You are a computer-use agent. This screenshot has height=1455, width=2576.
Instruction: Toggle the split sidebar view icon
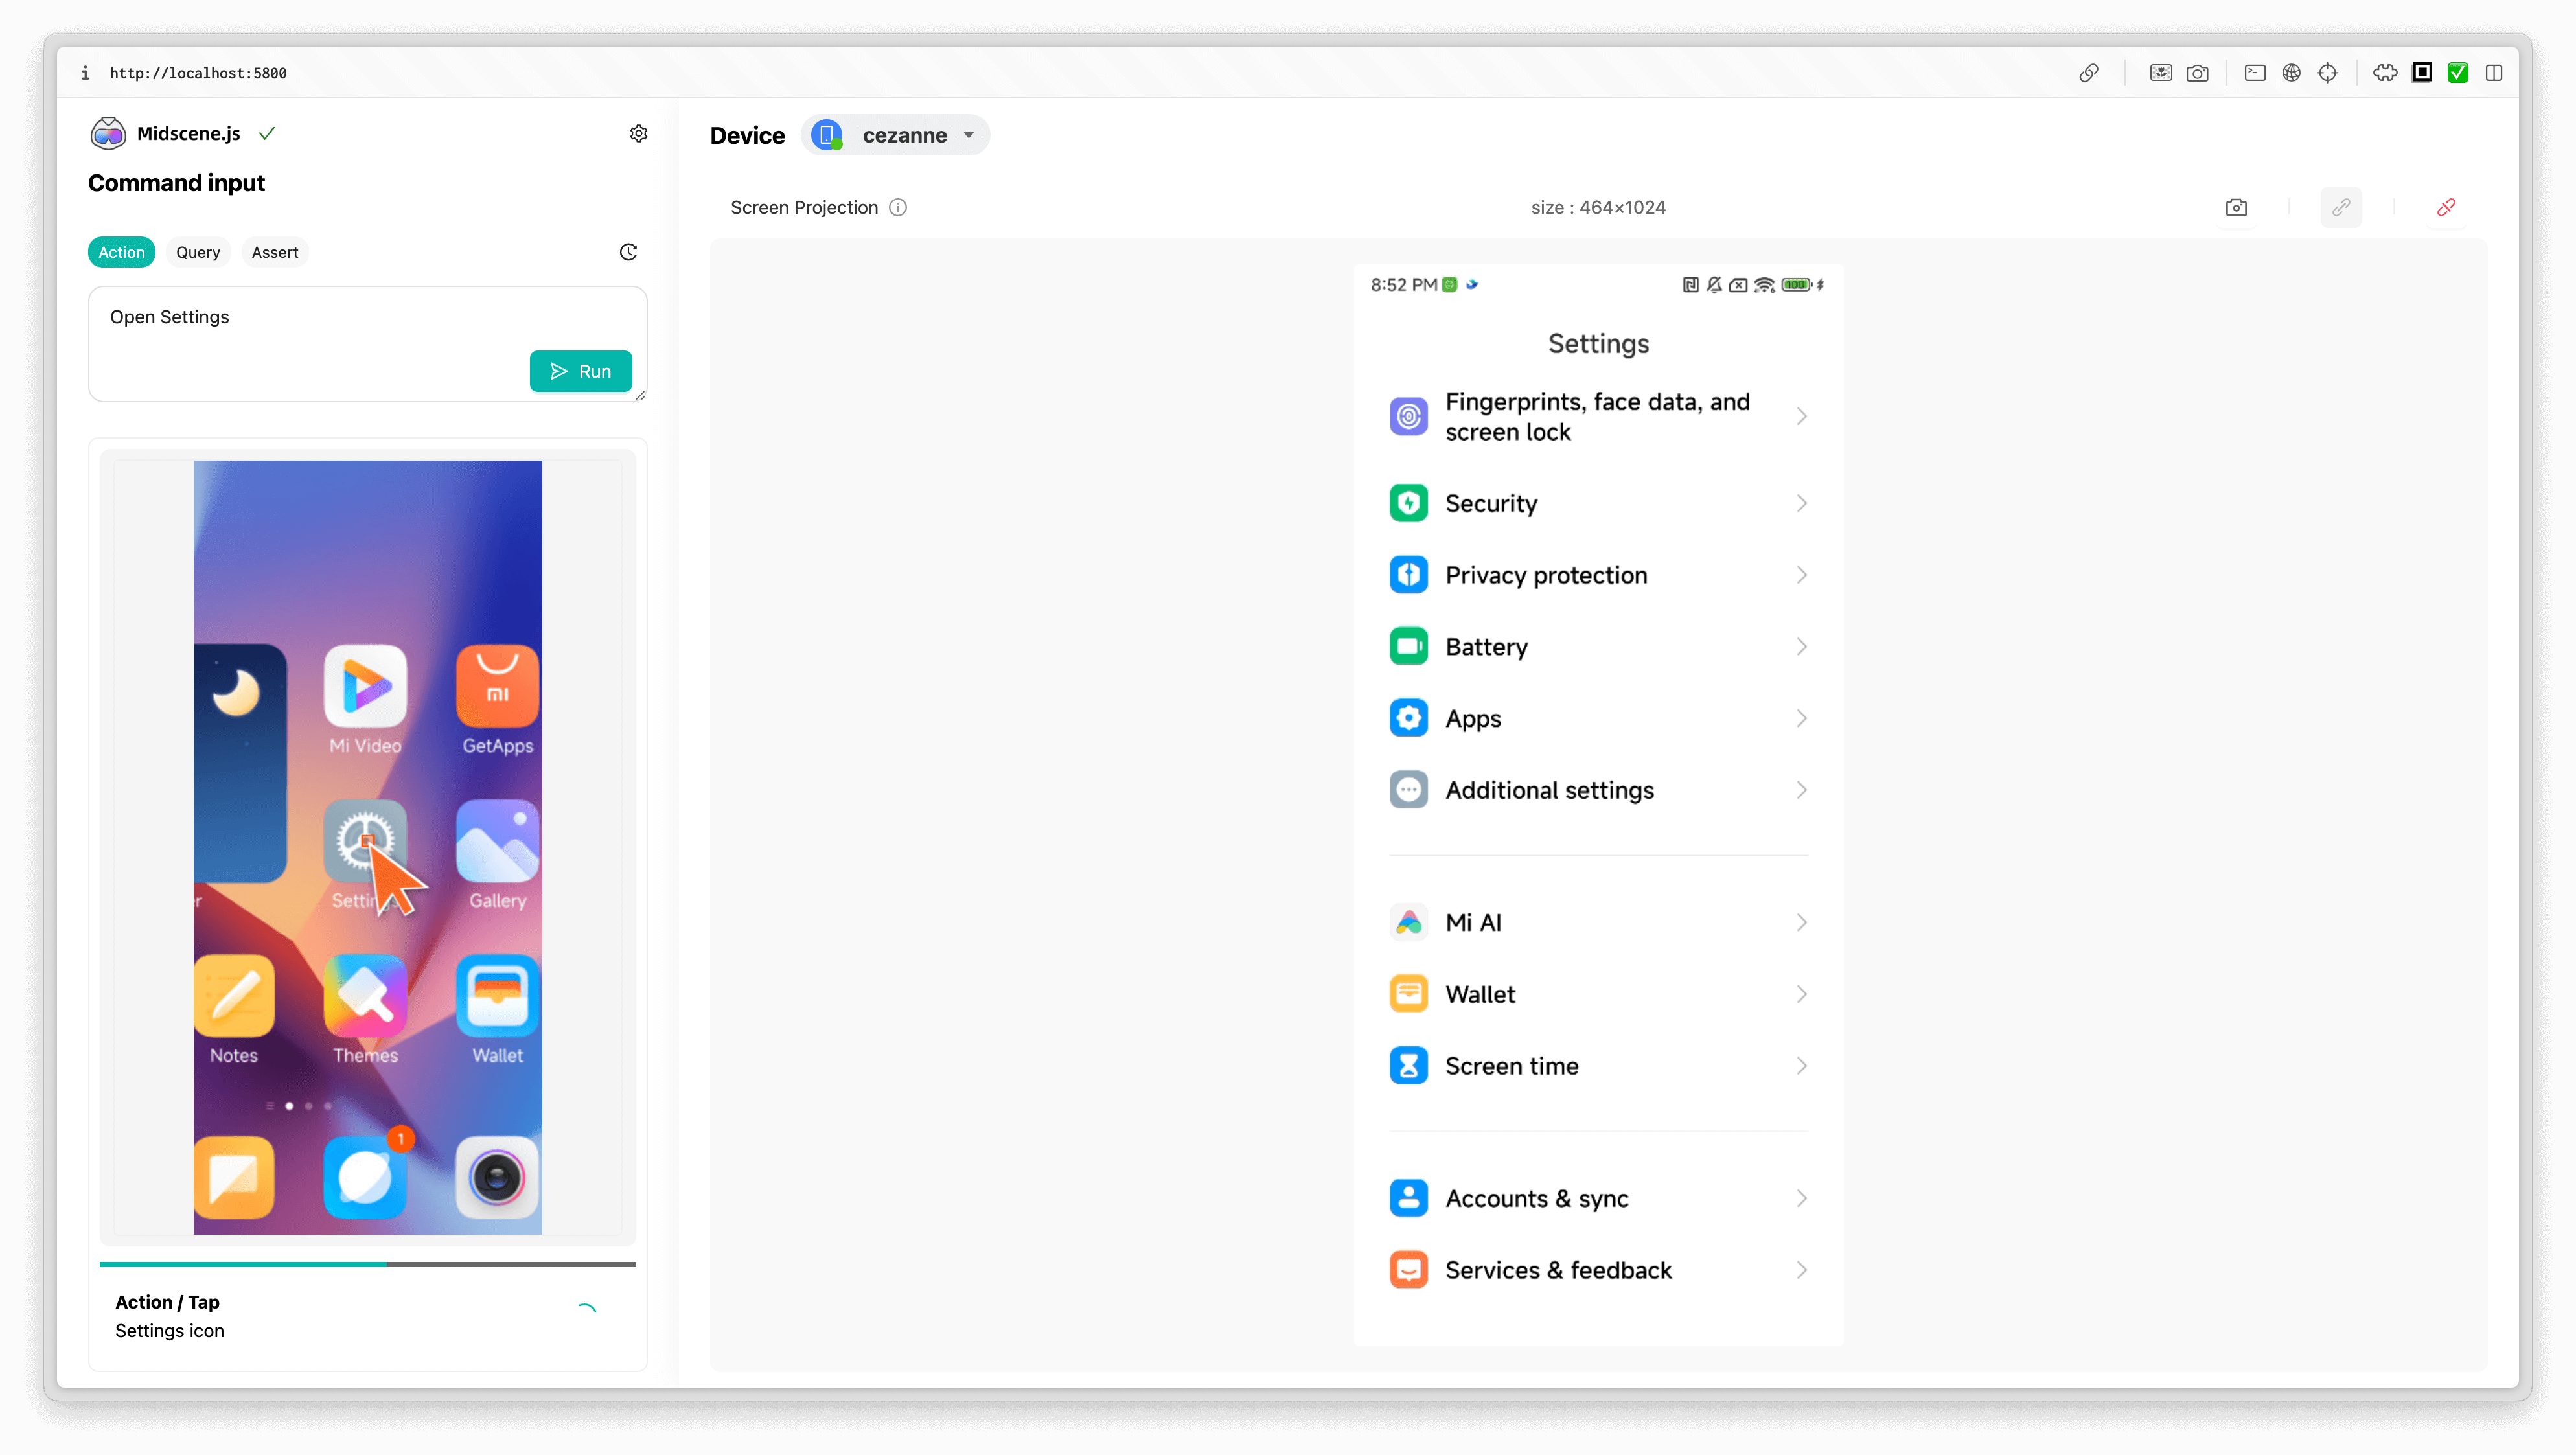(x=2494, y=73)
